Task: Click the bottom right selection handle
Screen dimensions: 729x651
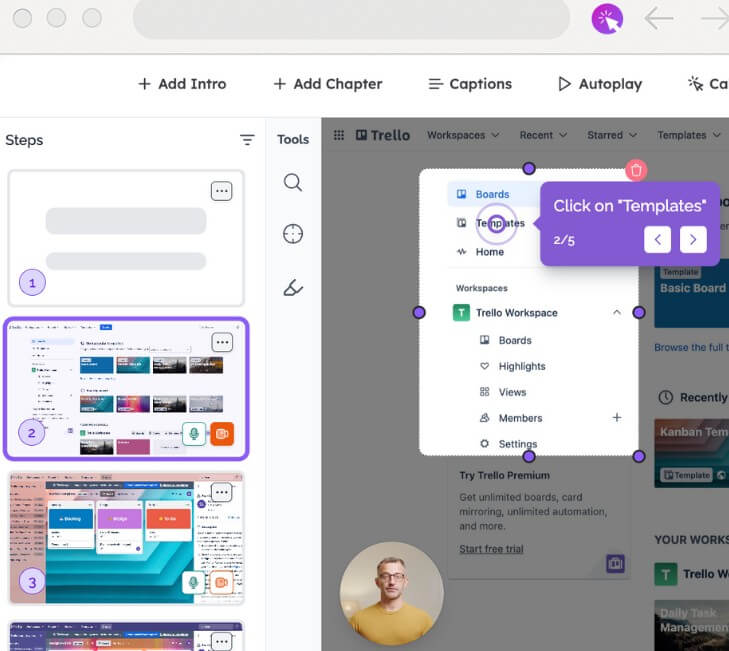Action: (x=639, y=456)
